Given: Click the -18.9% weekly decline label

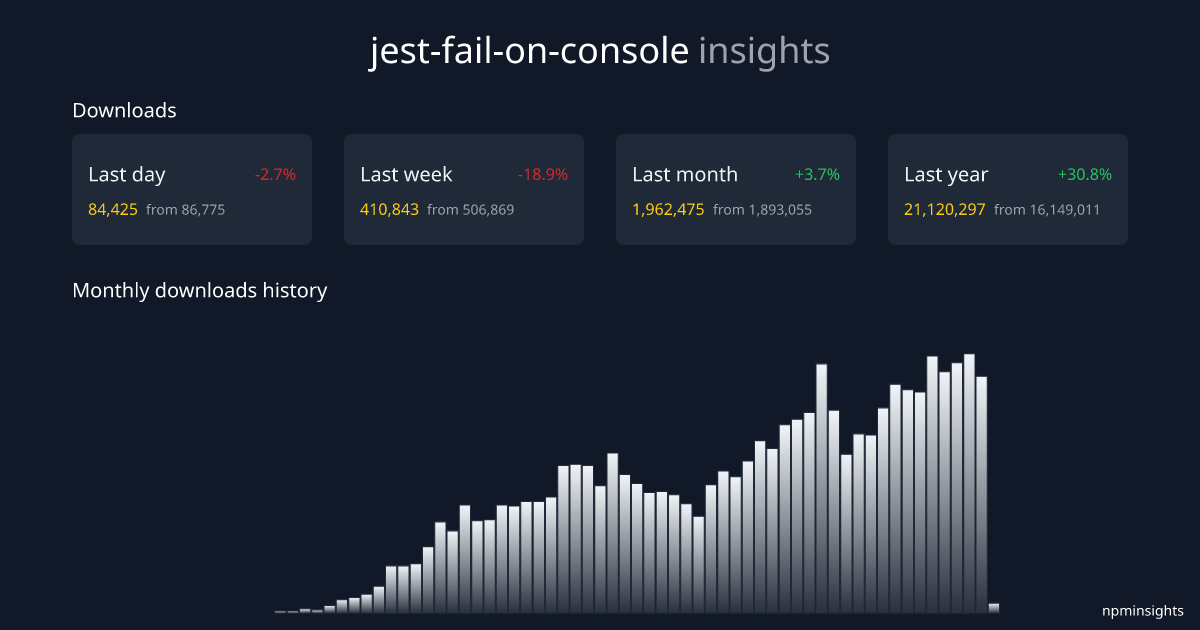Looking at the screenshot, I should (x=544, y=173).
